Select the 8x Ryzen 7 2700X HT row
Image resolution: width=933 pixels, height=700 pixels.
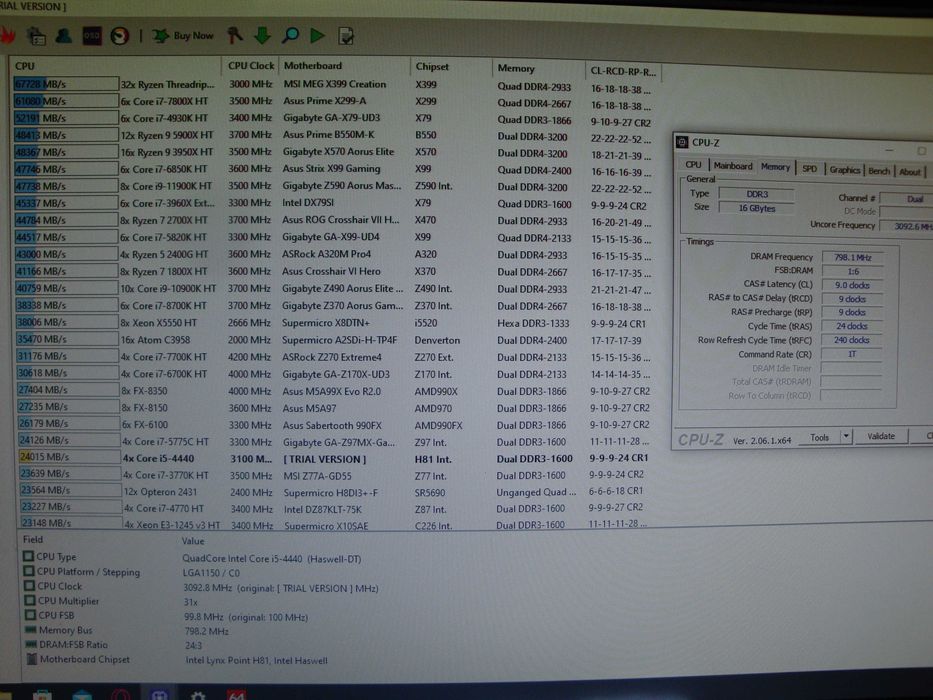(x=333, y=220)
